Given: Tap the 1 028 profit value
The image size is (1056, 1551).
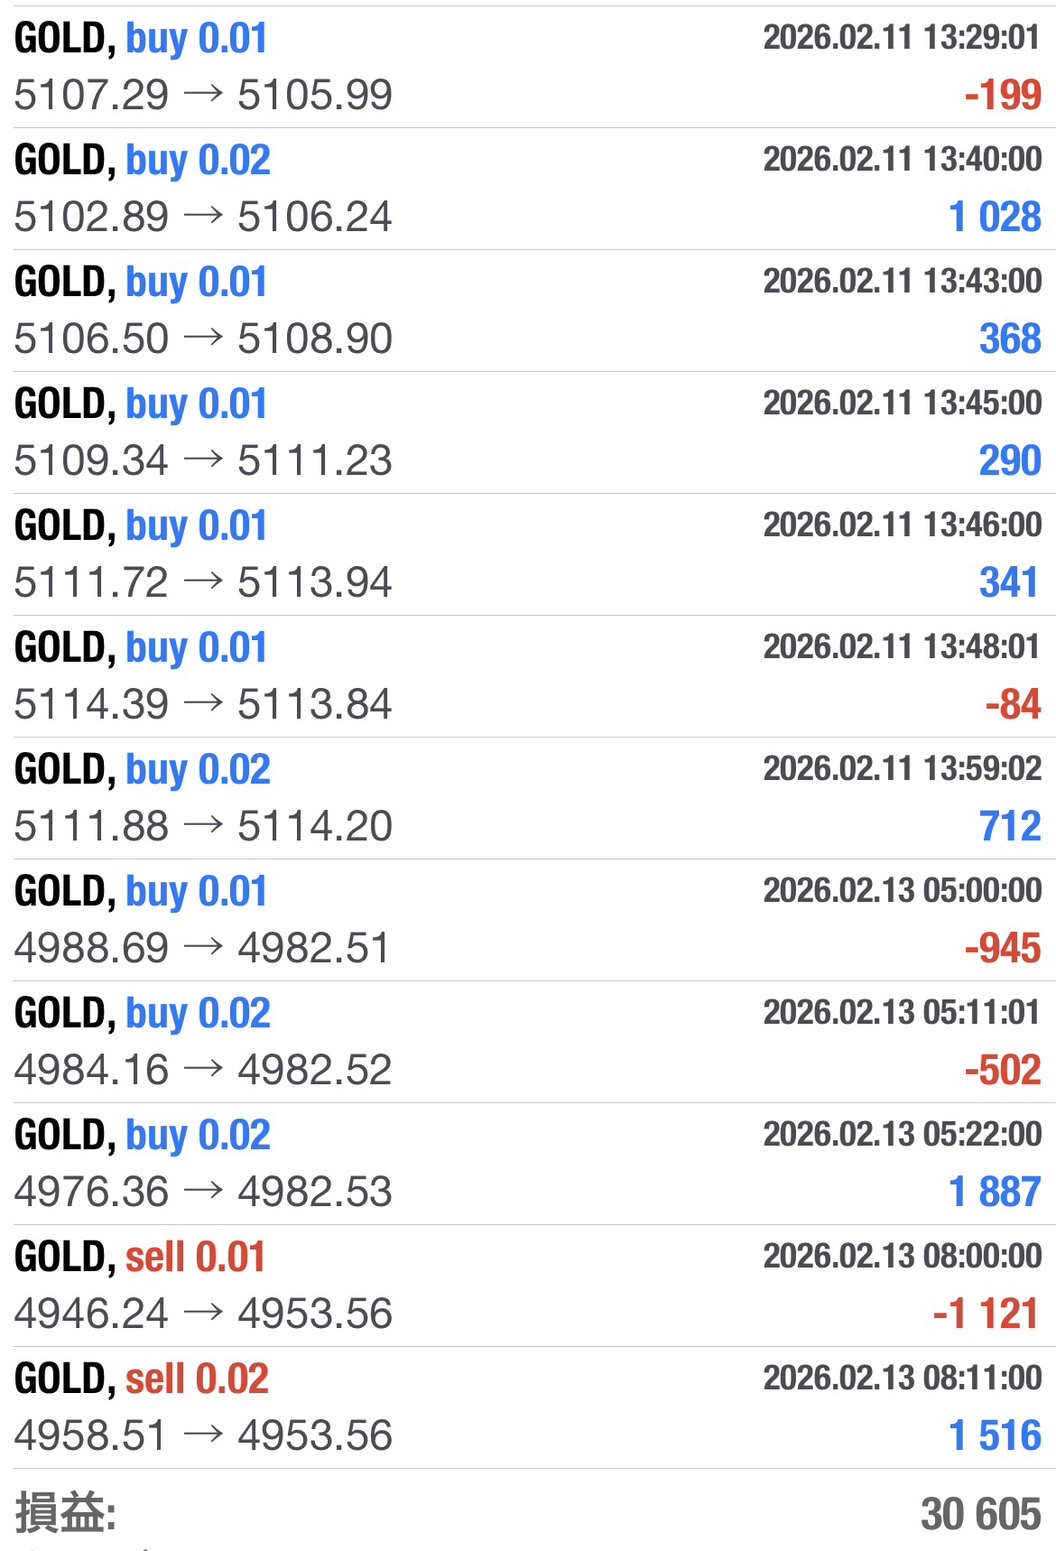Looking at the screenshot, I should tap(994, 217).
